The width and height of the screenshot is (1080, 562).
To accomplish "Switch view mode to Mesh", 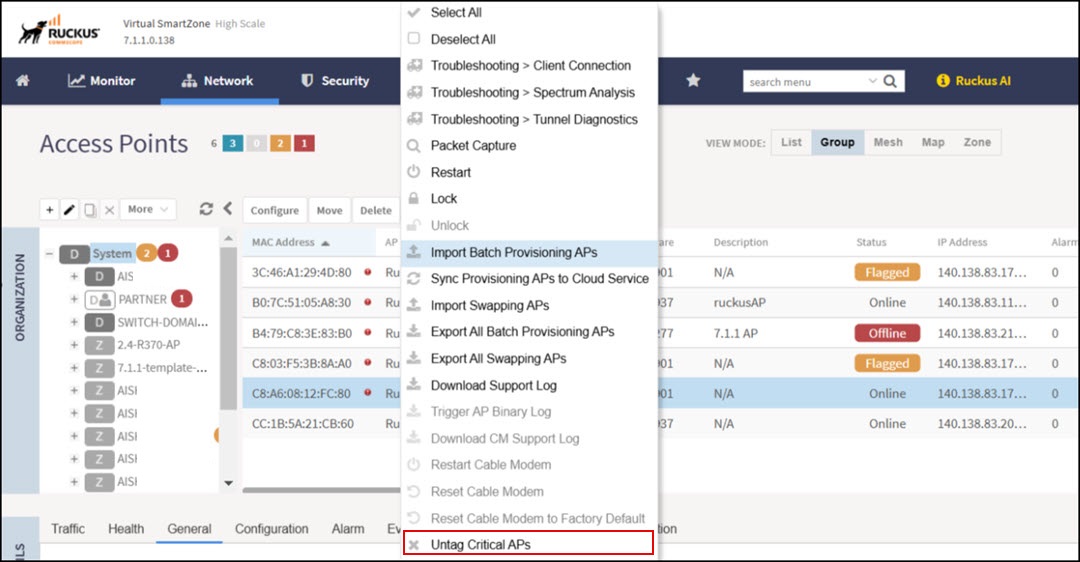I will tap(888, 143).
